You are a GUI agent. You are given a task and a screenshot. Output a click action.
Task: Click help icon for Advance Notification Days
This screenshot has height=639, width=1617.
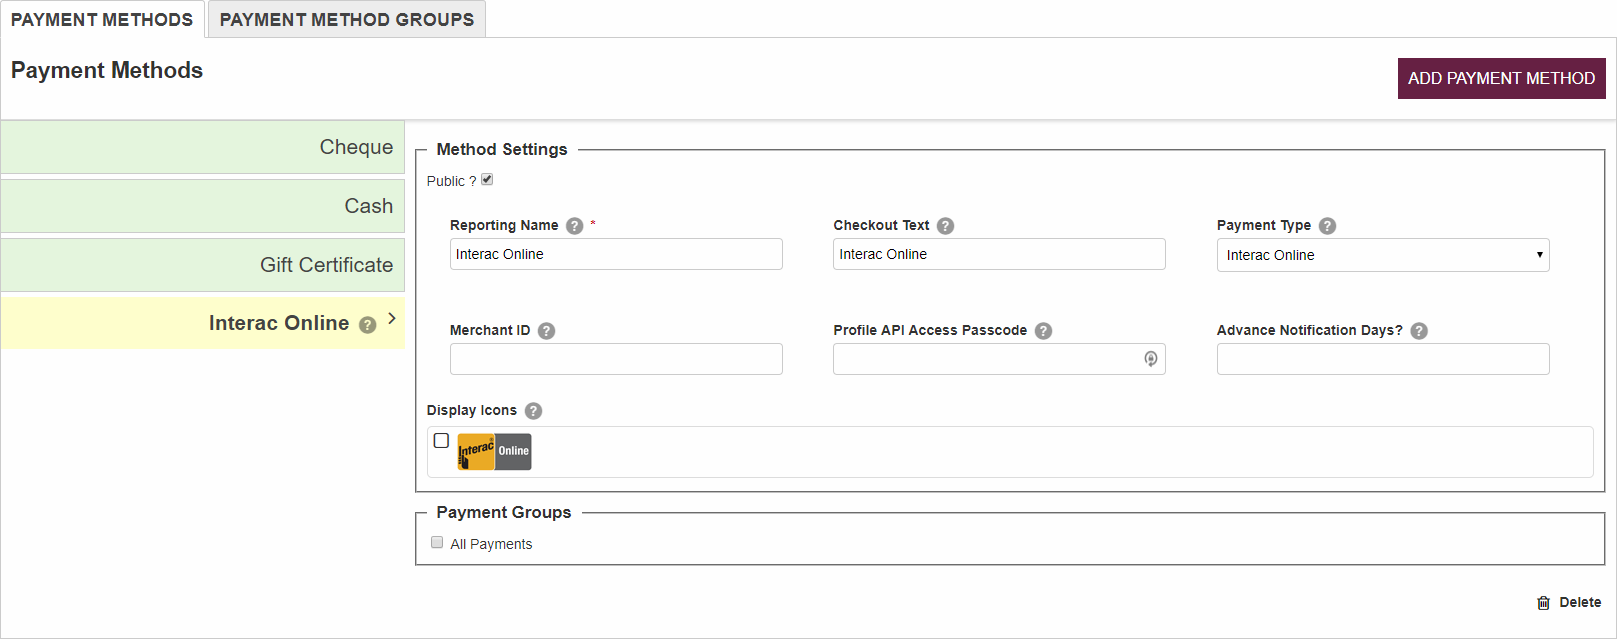(x=1419, y=331)
